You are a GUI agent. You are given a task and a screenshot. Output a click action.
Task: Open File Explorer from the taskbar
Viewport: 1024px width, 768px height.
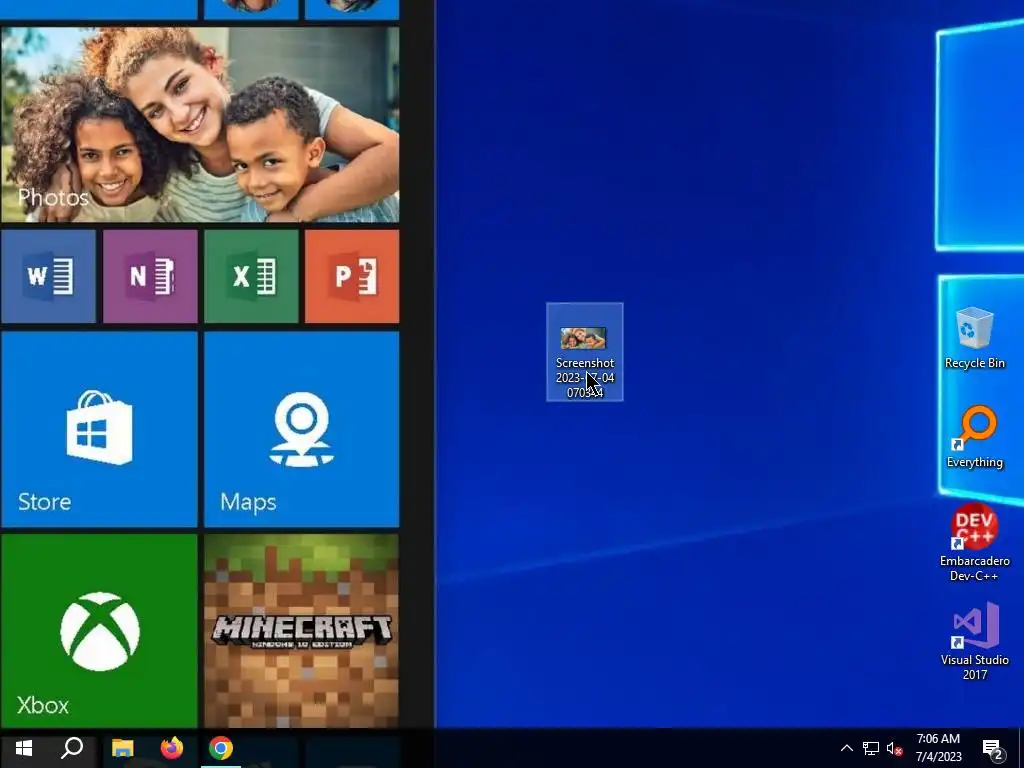(x=122, y=748)
